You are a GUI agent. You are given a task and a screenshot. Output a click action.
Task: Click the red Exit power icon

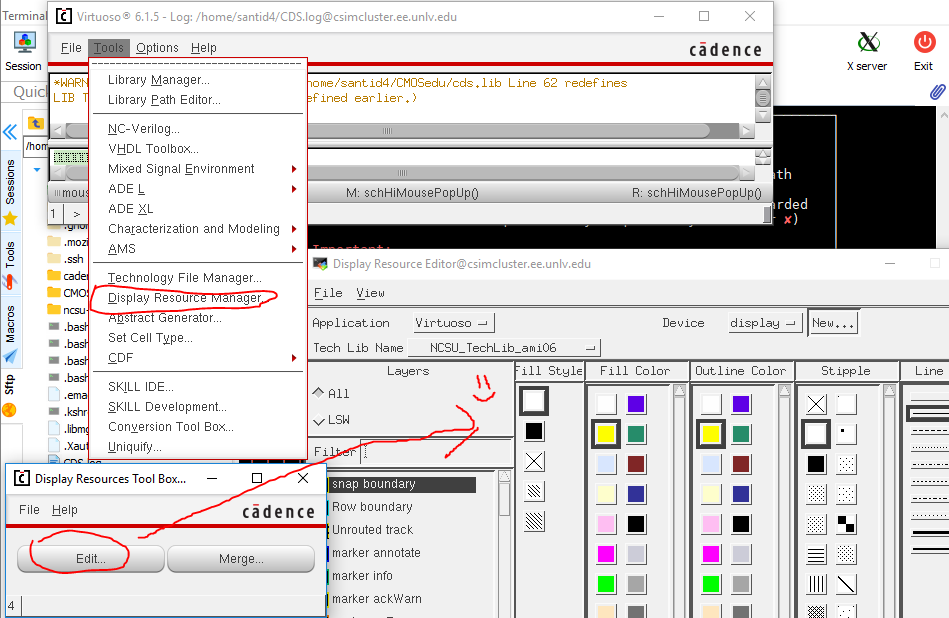pyautogui.click(x=924, y=42)
